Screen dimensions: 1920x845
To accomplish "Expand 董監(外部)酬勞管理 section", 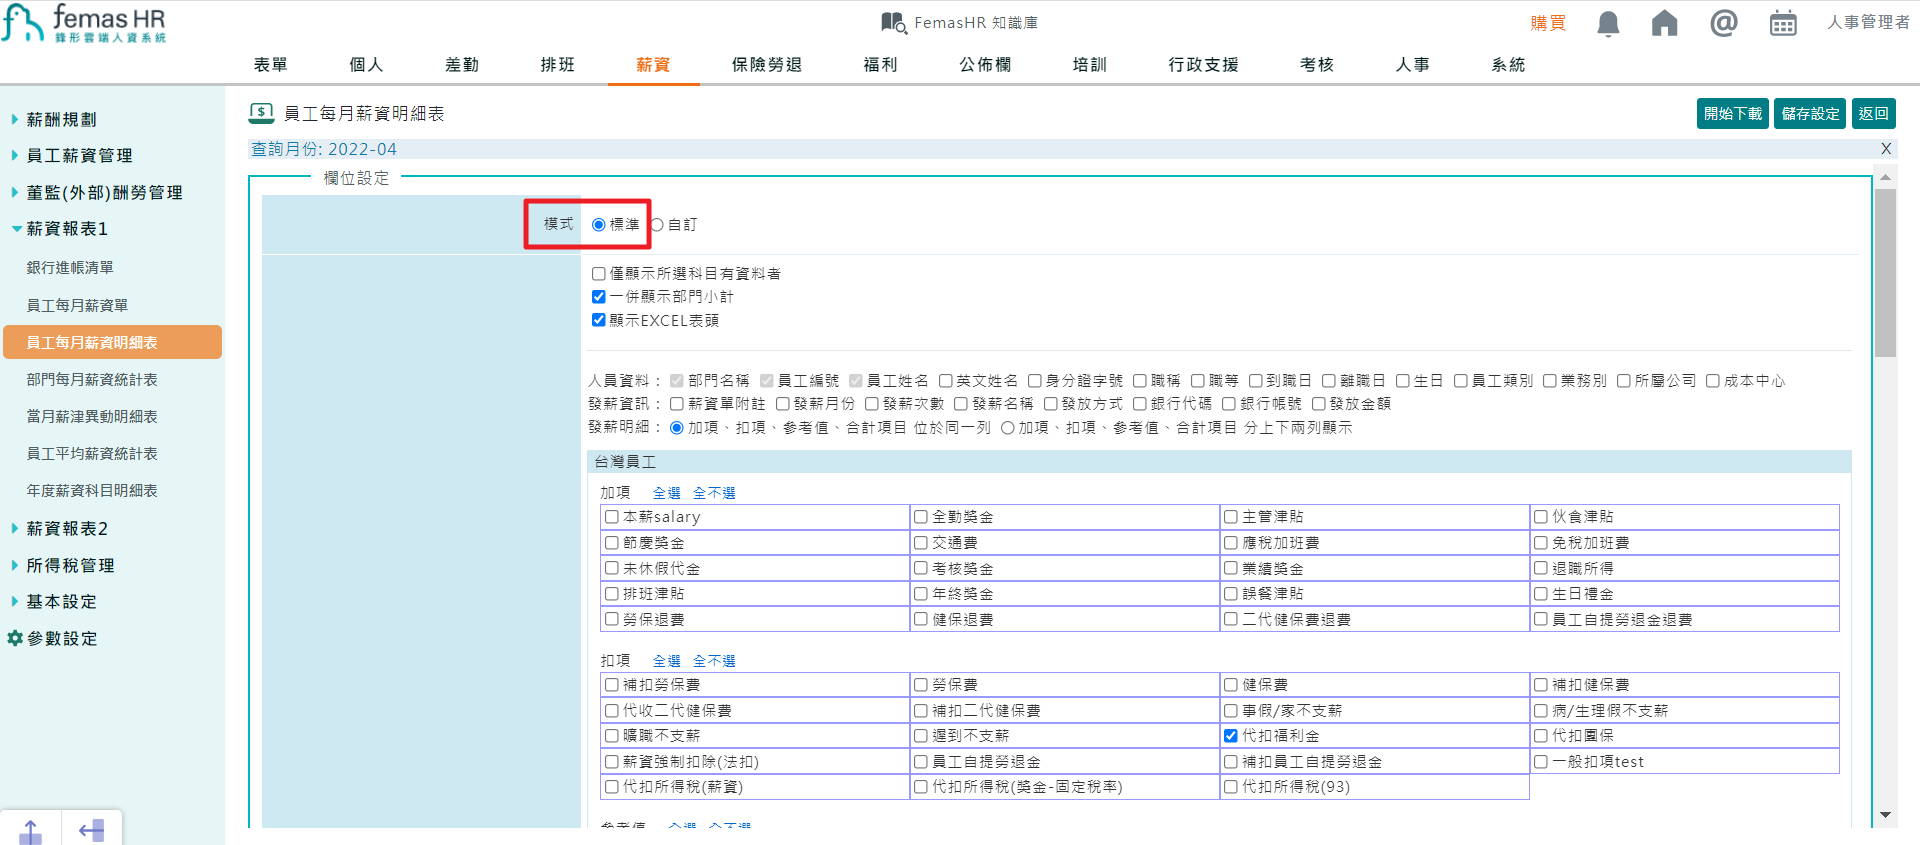I will pyautogui.click(x=104, y=192).
